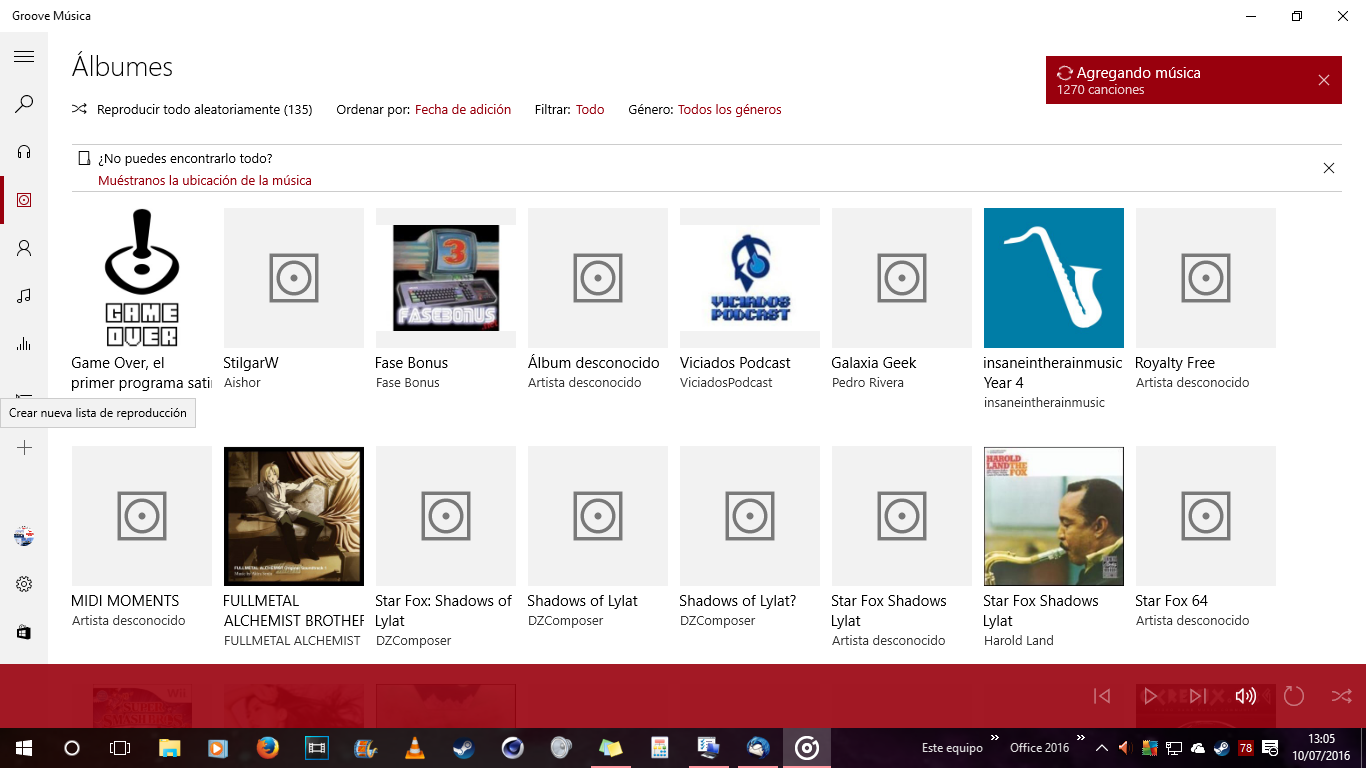Screen dimensions: 1366x768
Task: Expand the 'Fecha de adición' sort dropdown
Action: point(462,110)
